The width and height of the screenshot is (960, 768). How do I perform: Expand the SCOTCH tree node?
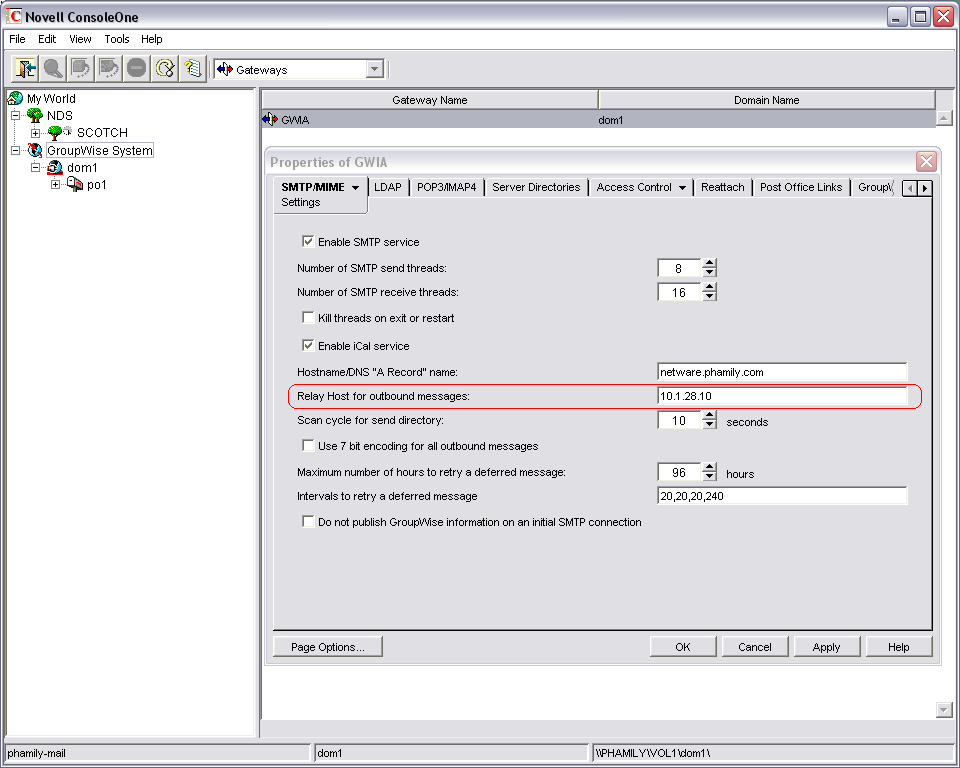36,133
